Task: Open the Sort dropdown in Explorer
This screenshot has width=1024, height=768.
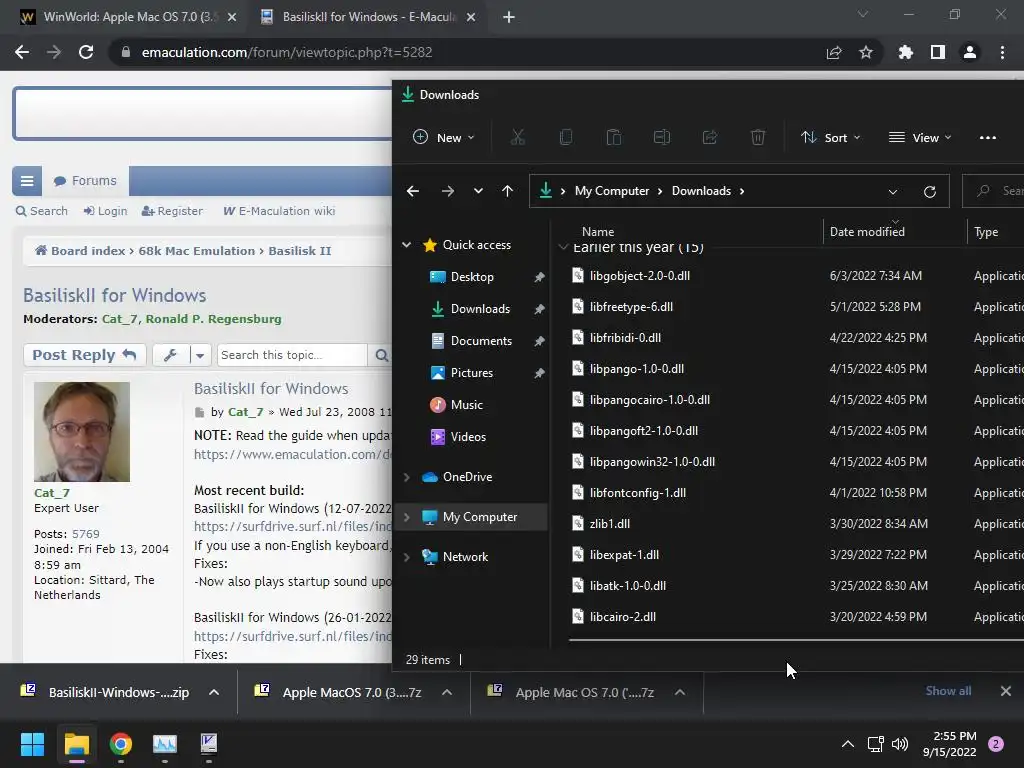Action: pos(831,137)
